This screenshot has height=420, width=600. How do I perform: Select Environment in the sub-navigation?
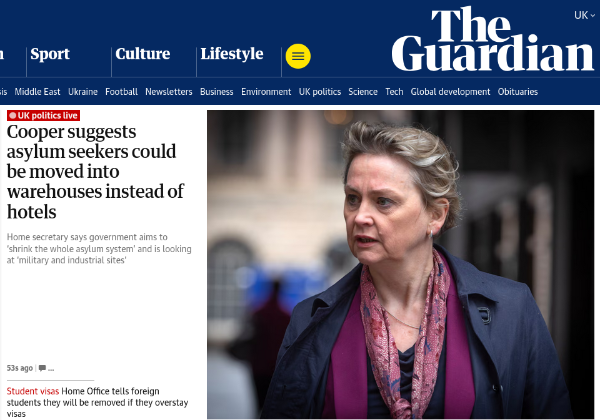(266, 92)
